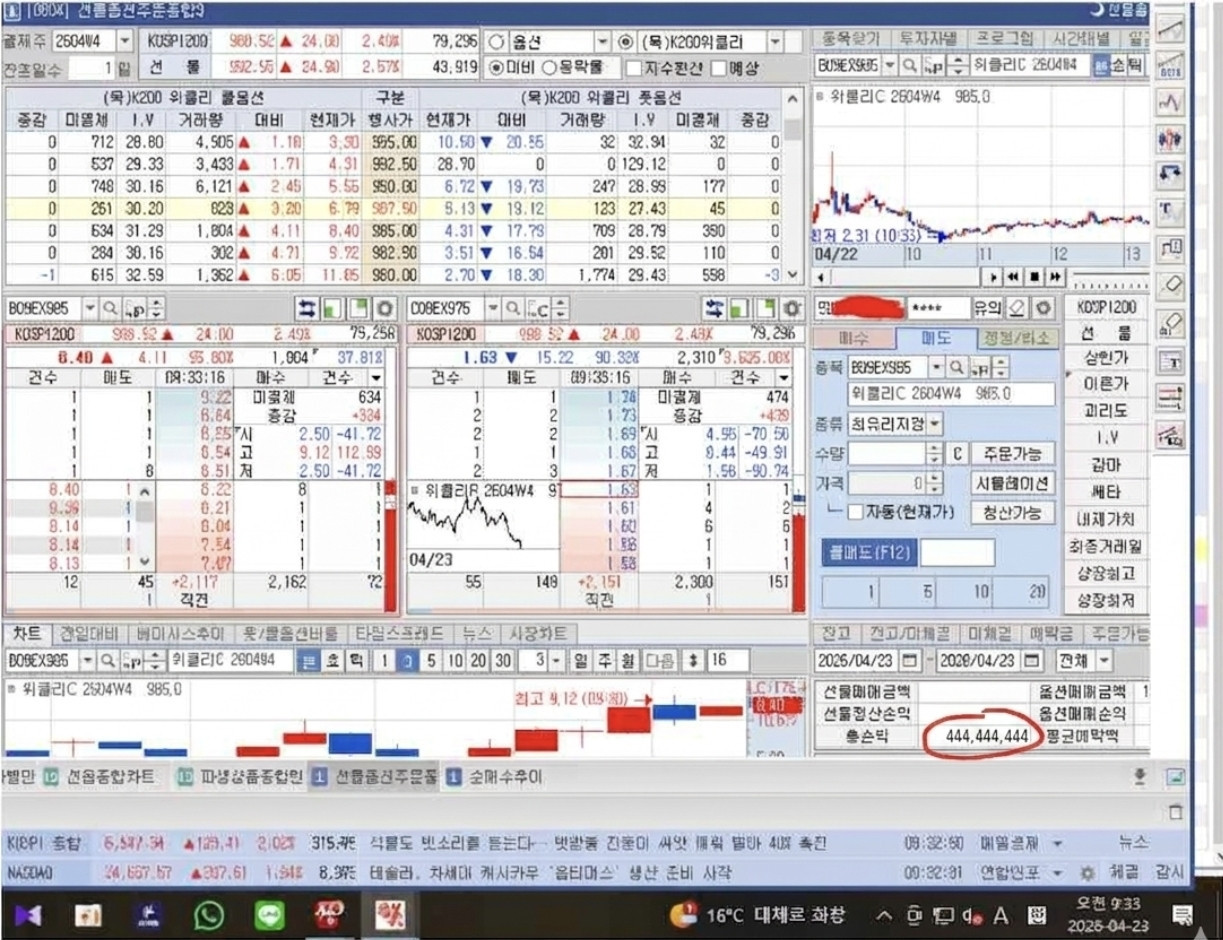
Task: Open the 전일대비 tab
Action: (90, 633)
